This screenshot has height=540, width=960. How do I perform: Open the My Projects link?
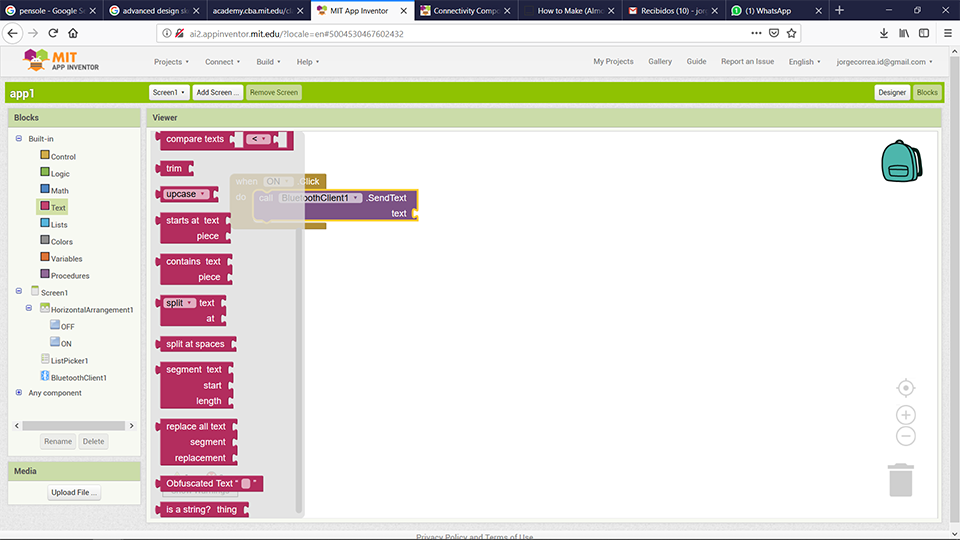click(x=613, y=61)
